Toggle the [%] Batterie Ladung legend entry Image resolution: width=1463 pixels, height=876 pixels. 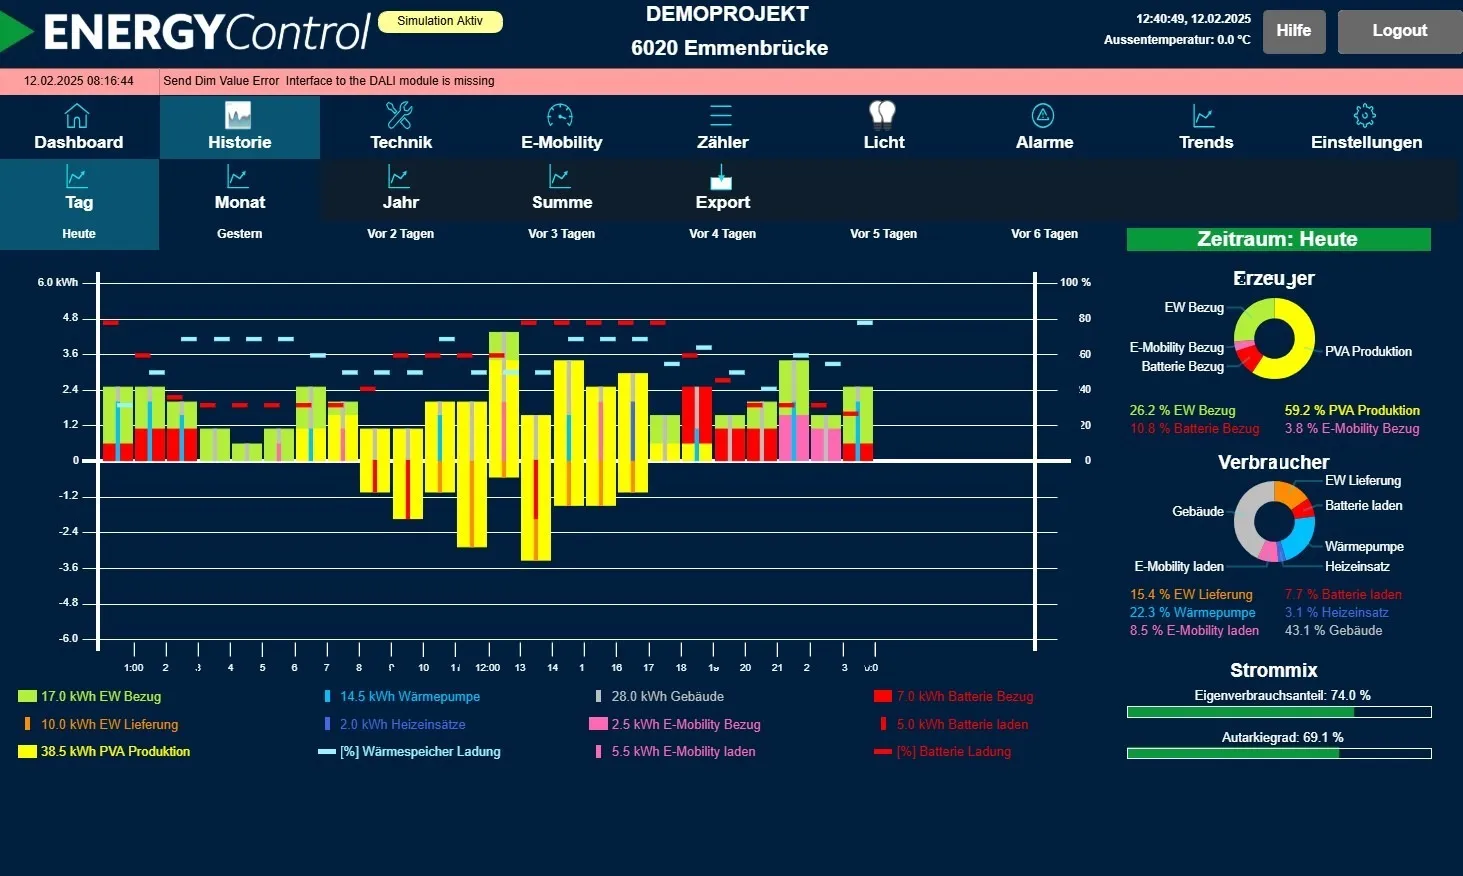point(943,751)
